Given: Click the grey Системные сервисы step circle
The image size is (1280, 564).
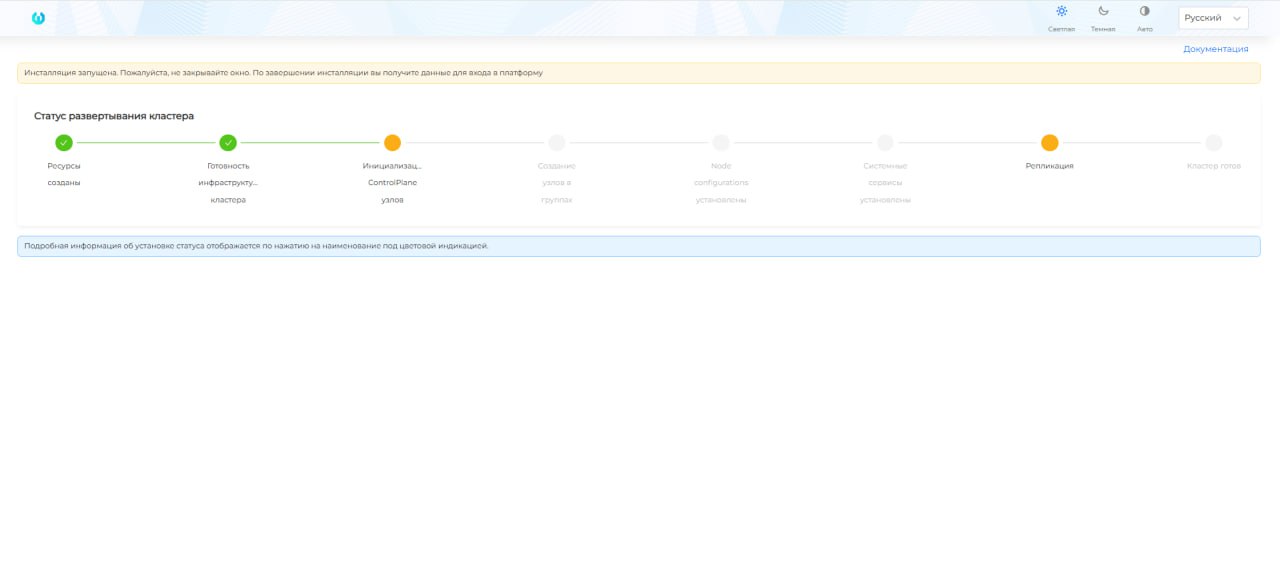Looking at the screenshot, I should pyautogui.click(x=885, y=143).
